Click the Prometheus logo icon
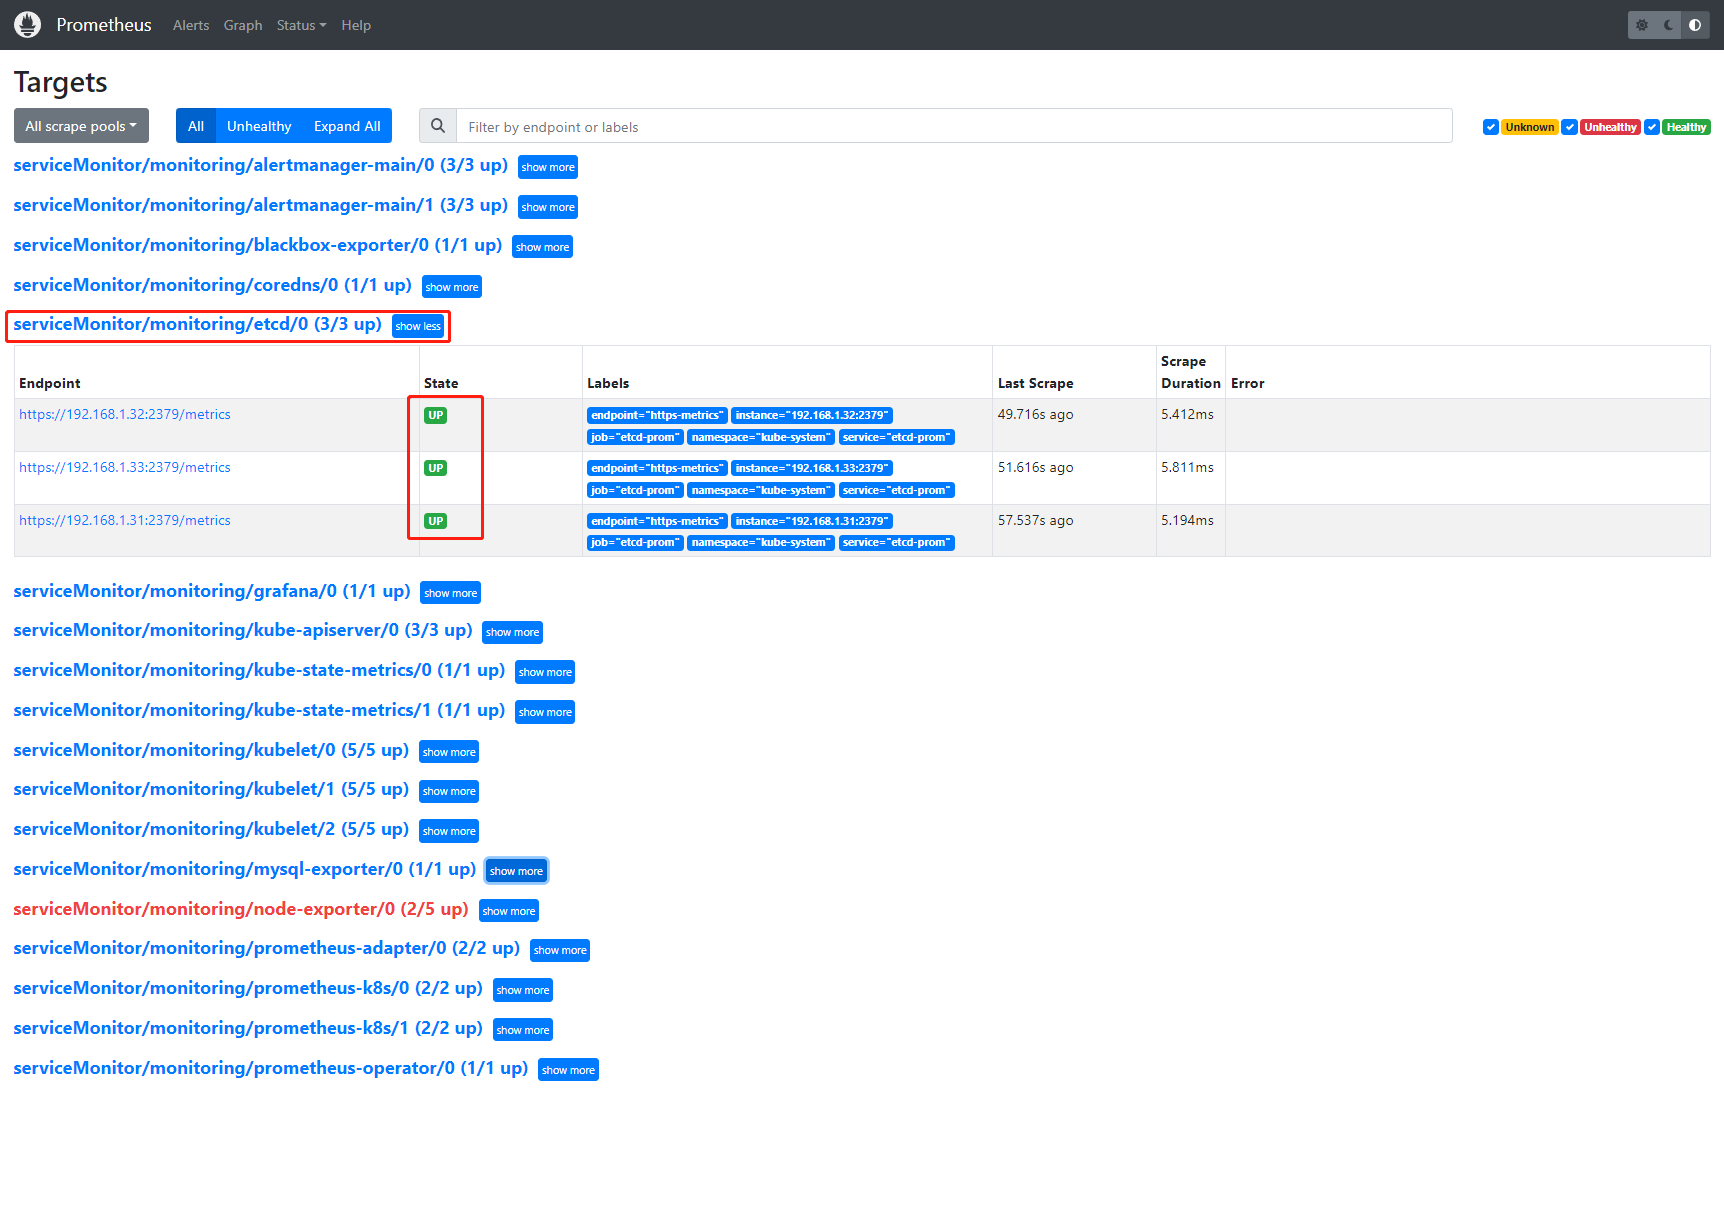The image size is (1724, 1223). click(x=28, y=25)
